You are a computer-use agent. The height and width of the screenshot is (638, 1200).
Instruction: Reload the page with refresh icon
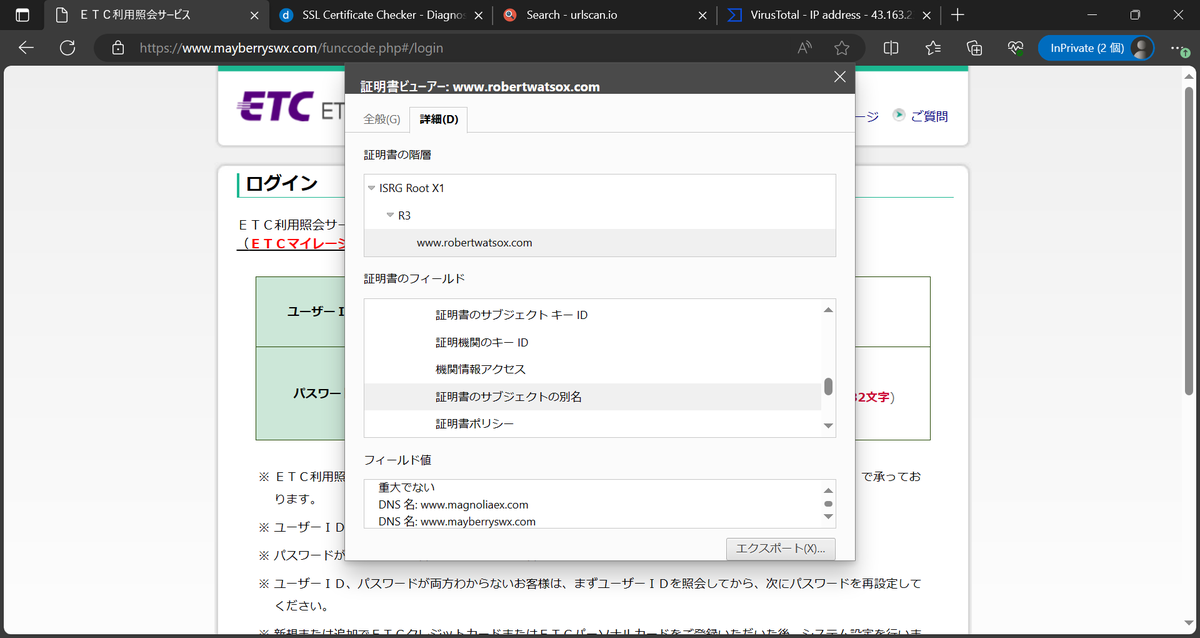pos(68,47)
